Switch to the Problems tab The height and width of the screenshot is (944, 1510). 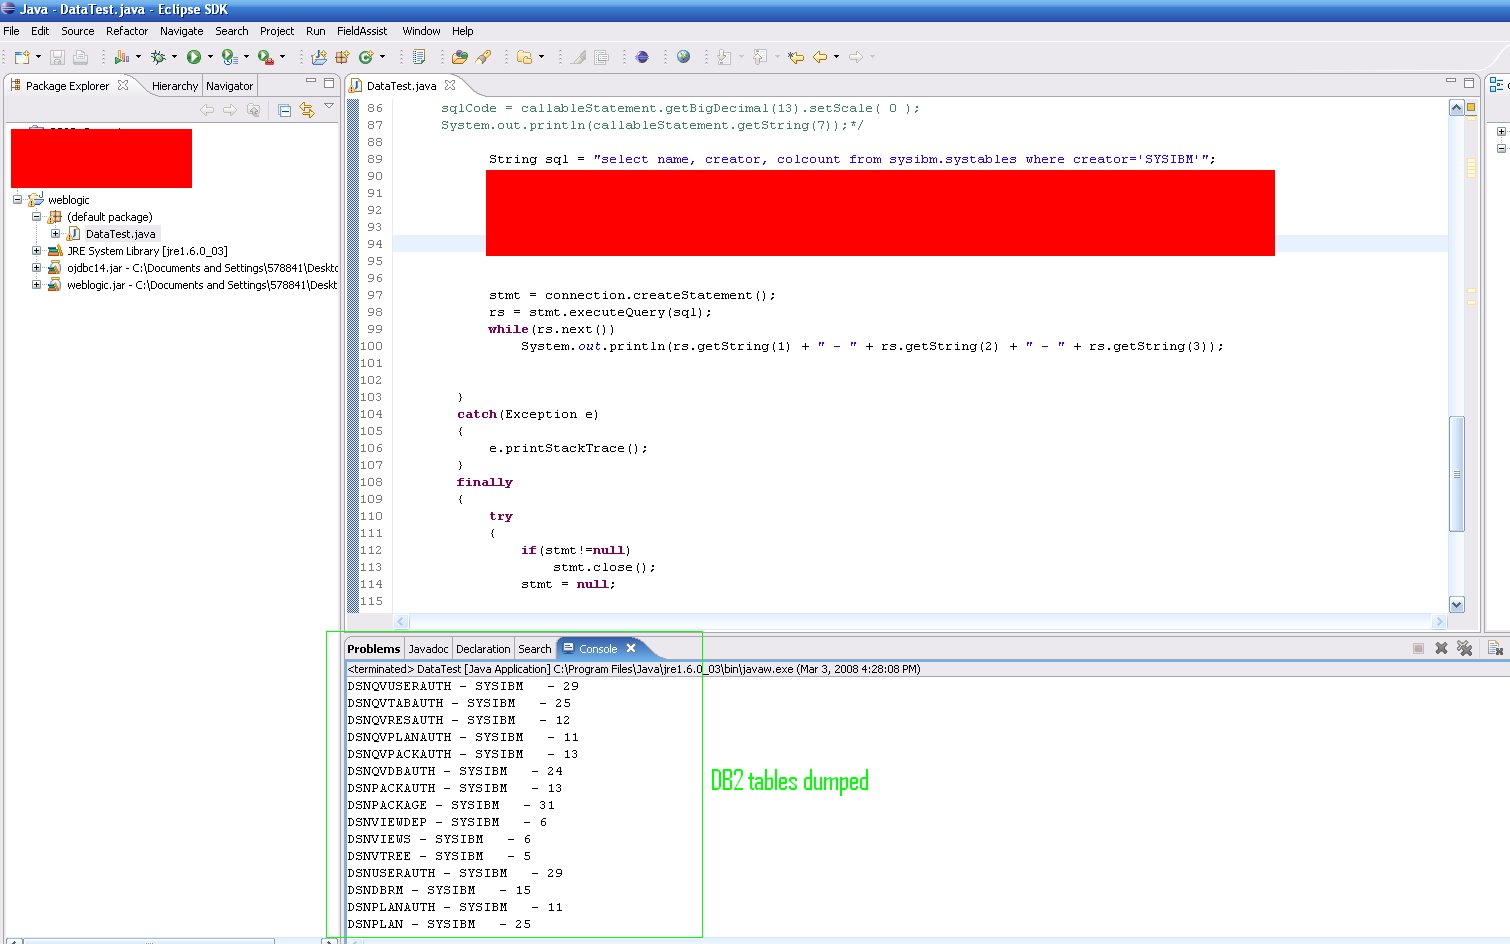374,649
